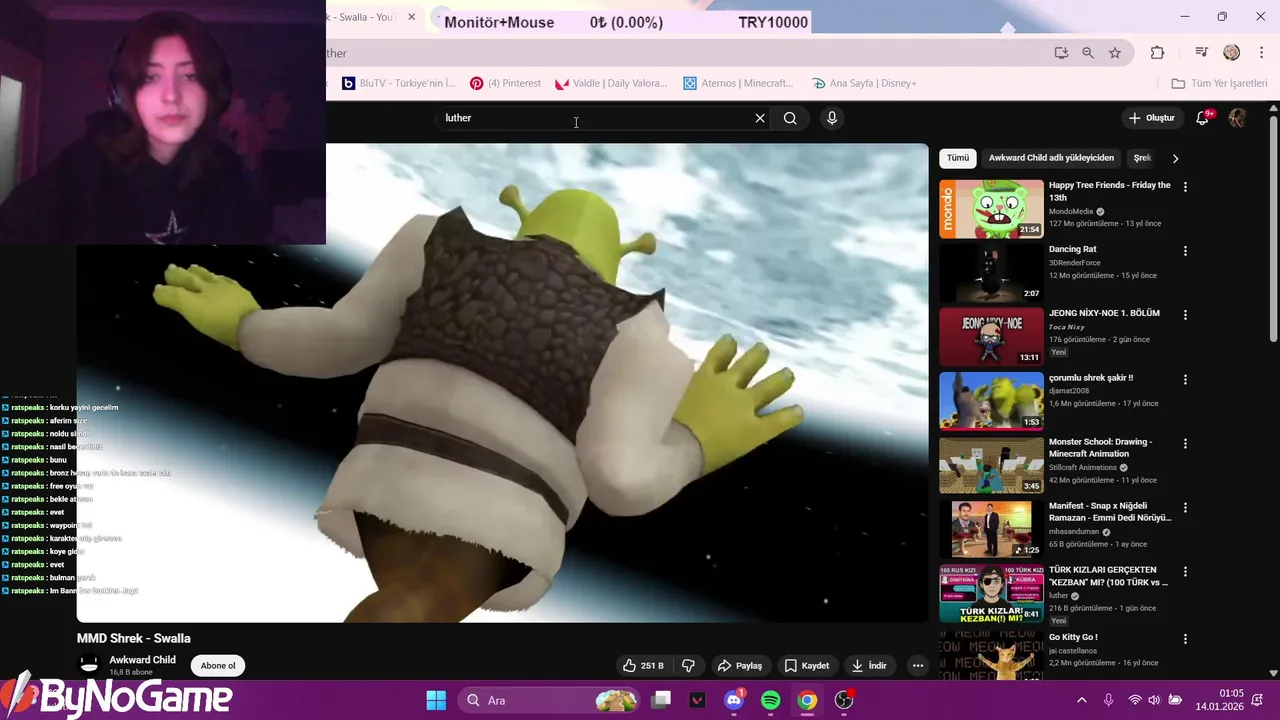
Task: Open the Awkward Child channel link
Action: point(142,660)
